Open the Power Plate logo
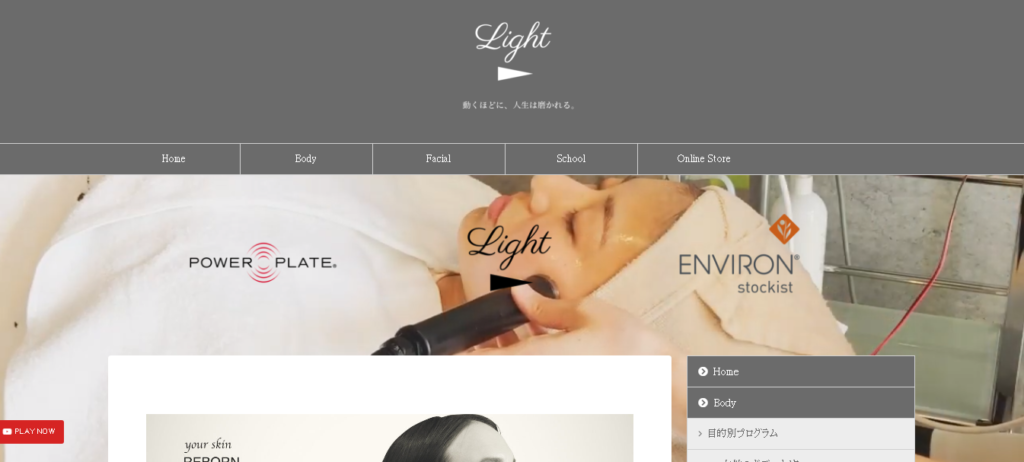The image size is (1024, 462). [x=263, y=263]
